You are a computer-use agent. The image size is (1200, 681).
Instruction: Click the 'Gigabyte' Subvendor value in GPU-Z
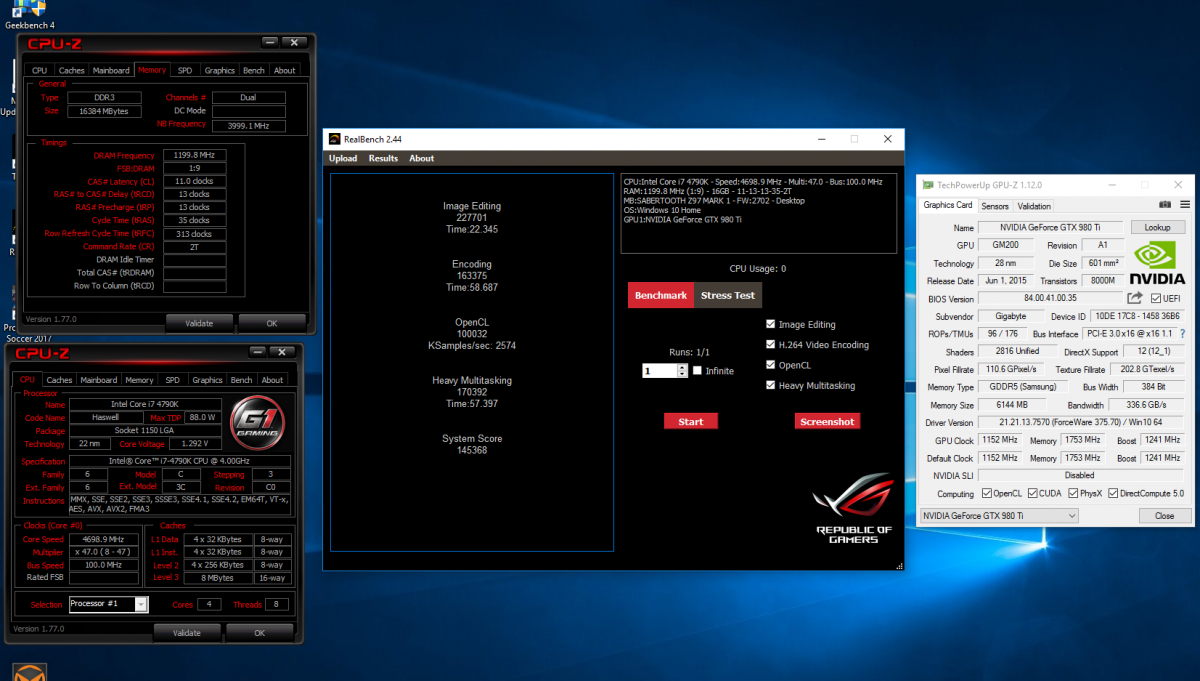click(1011, 316)
